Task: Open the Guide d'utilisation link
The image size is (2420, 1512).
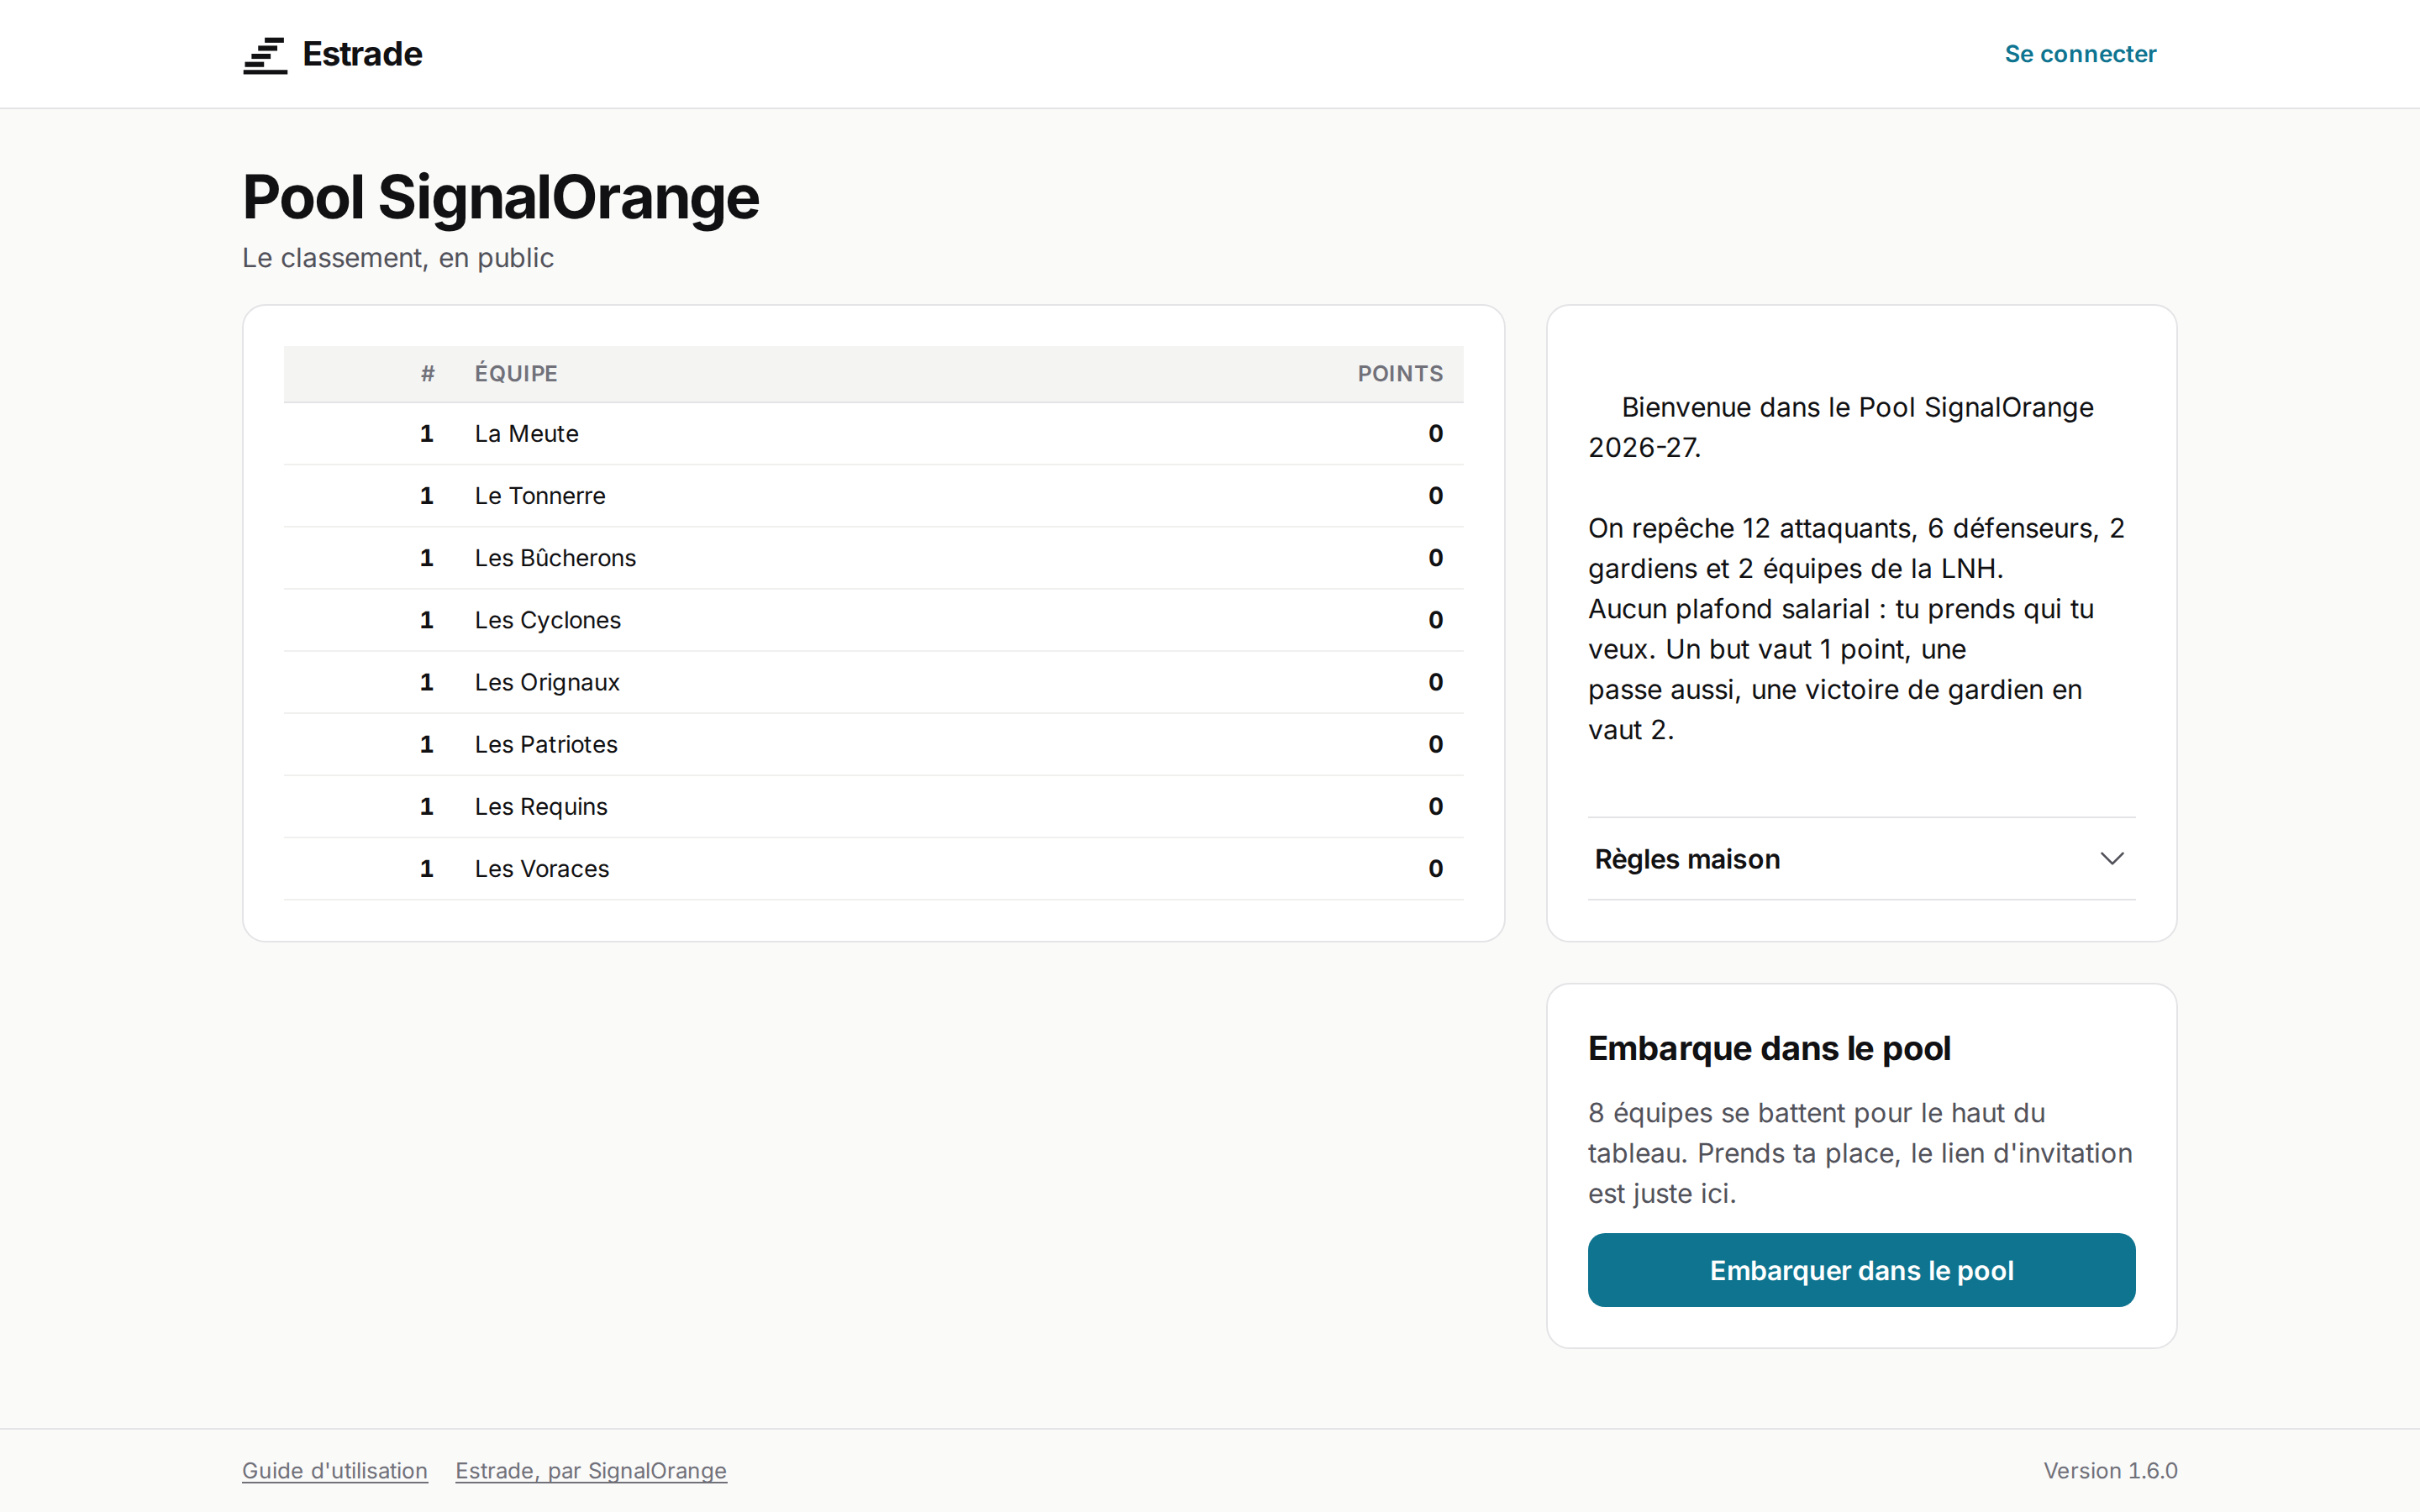Action: 335,1471
